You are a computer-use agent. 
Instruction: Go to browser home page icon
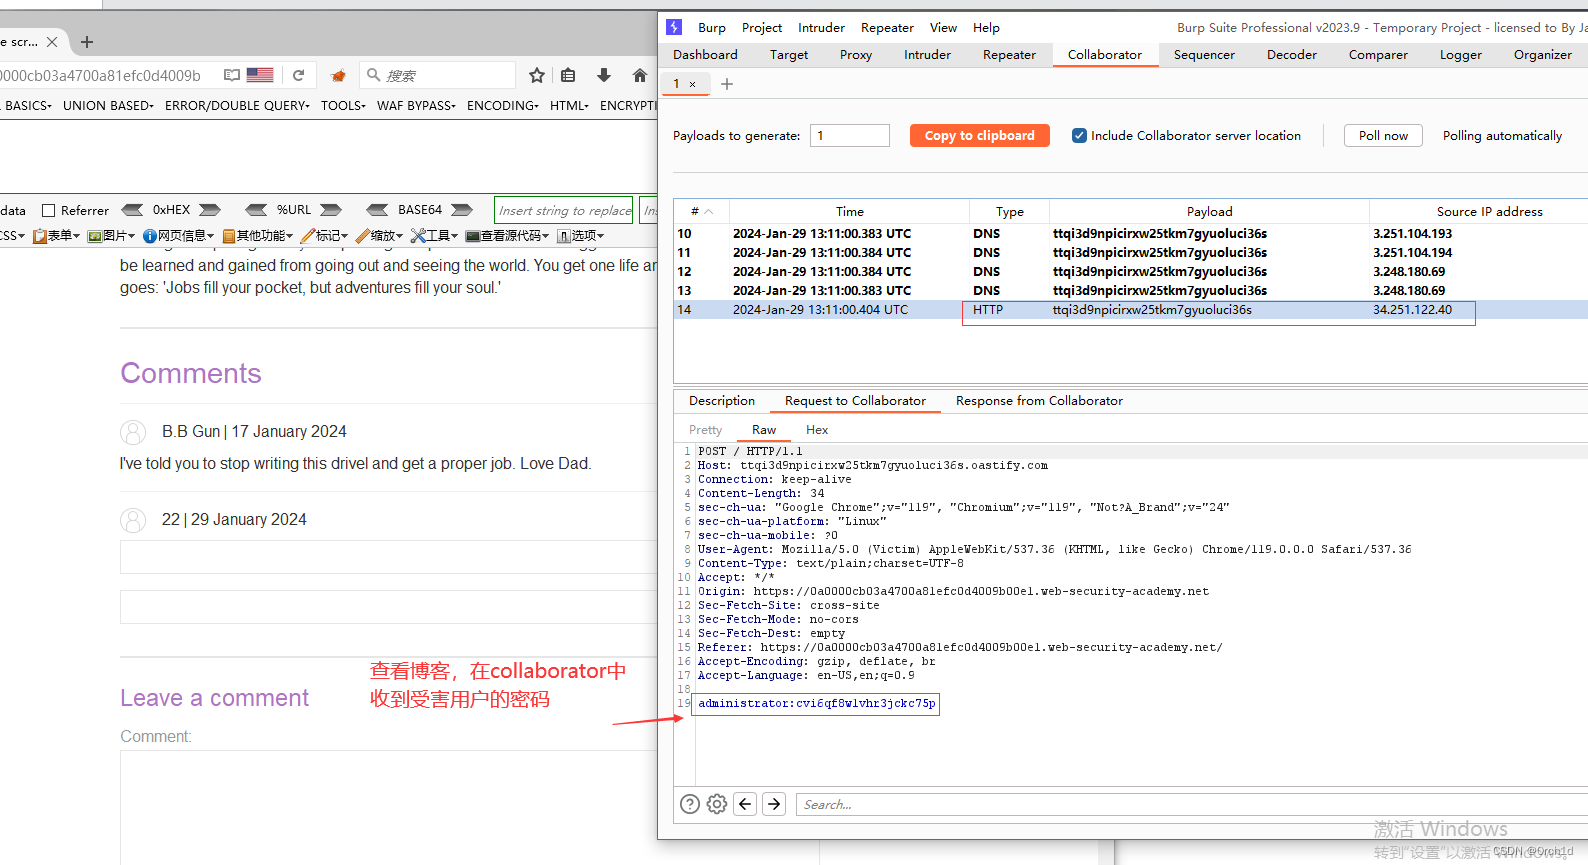640,75
